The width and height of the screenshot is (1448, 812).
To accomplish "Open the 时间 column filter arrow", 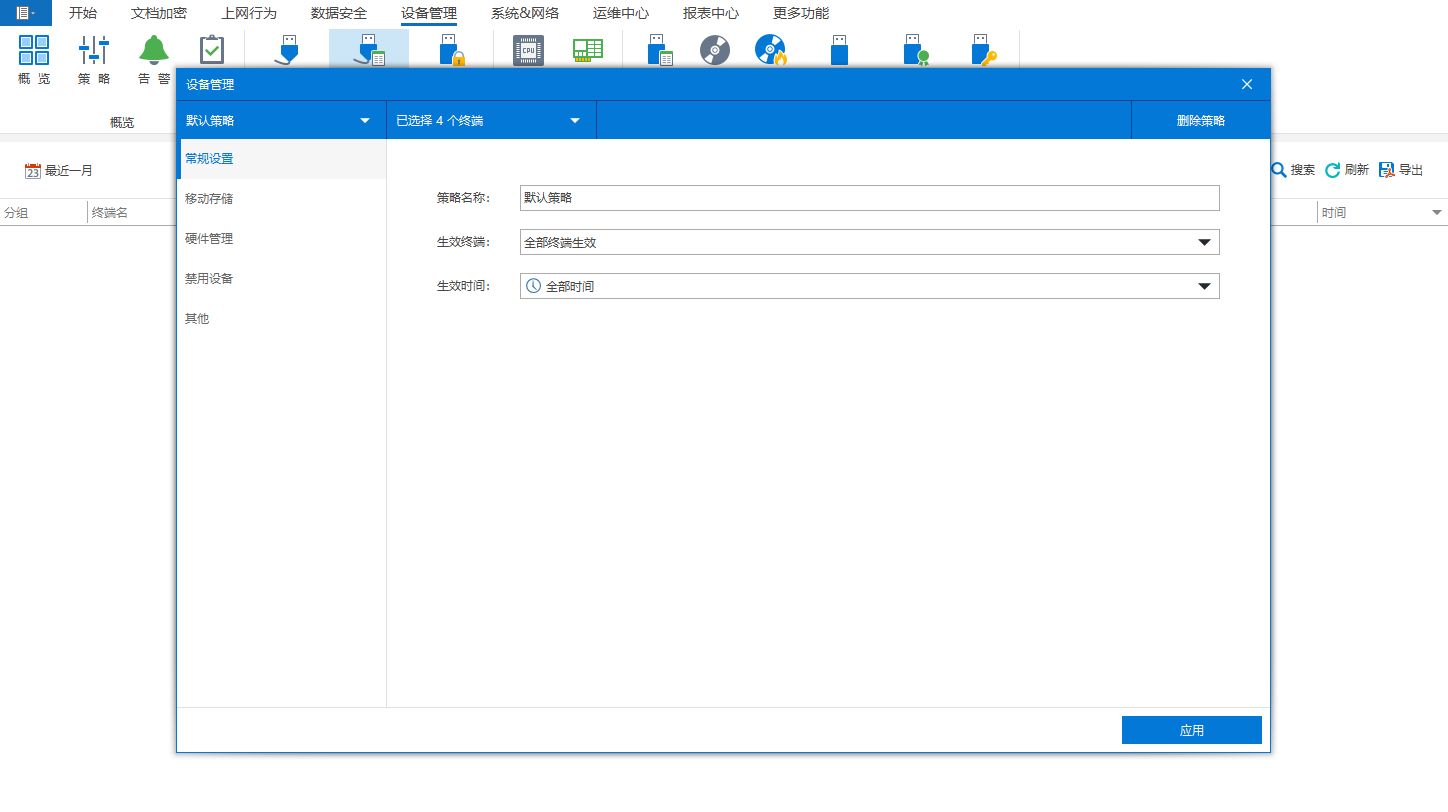I will 1437,213.
